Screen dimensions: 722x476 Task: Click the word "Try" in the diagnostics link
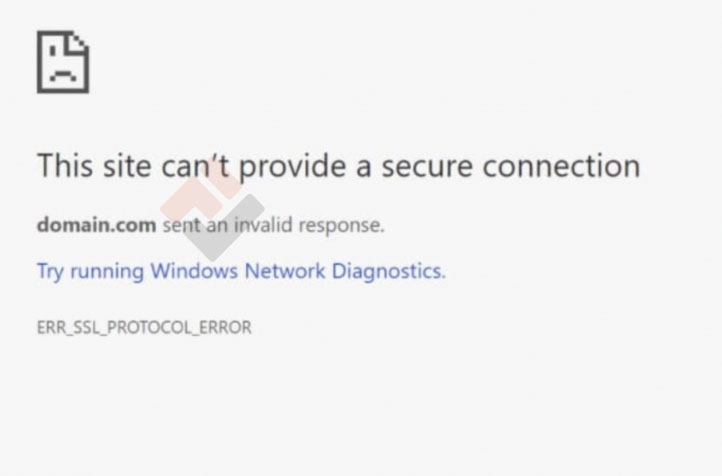(x=50, y=271)
